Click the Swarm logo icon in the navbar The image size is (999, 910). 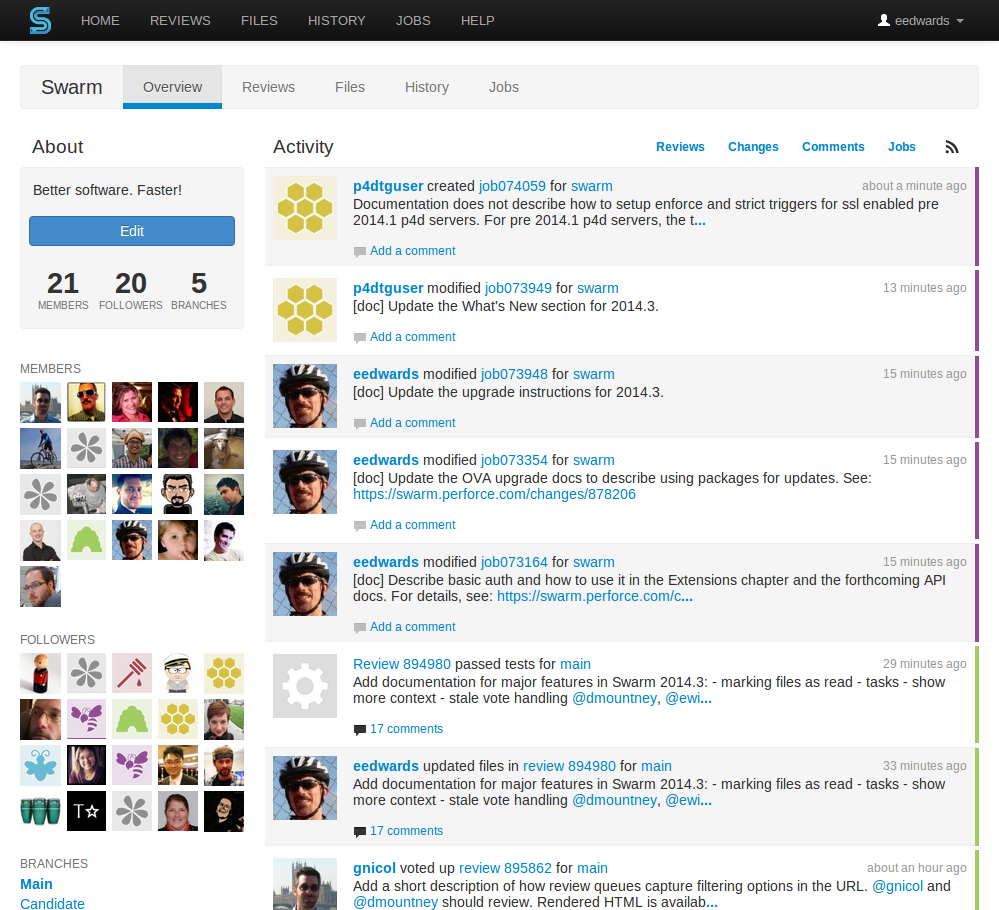tap(40, 20)
